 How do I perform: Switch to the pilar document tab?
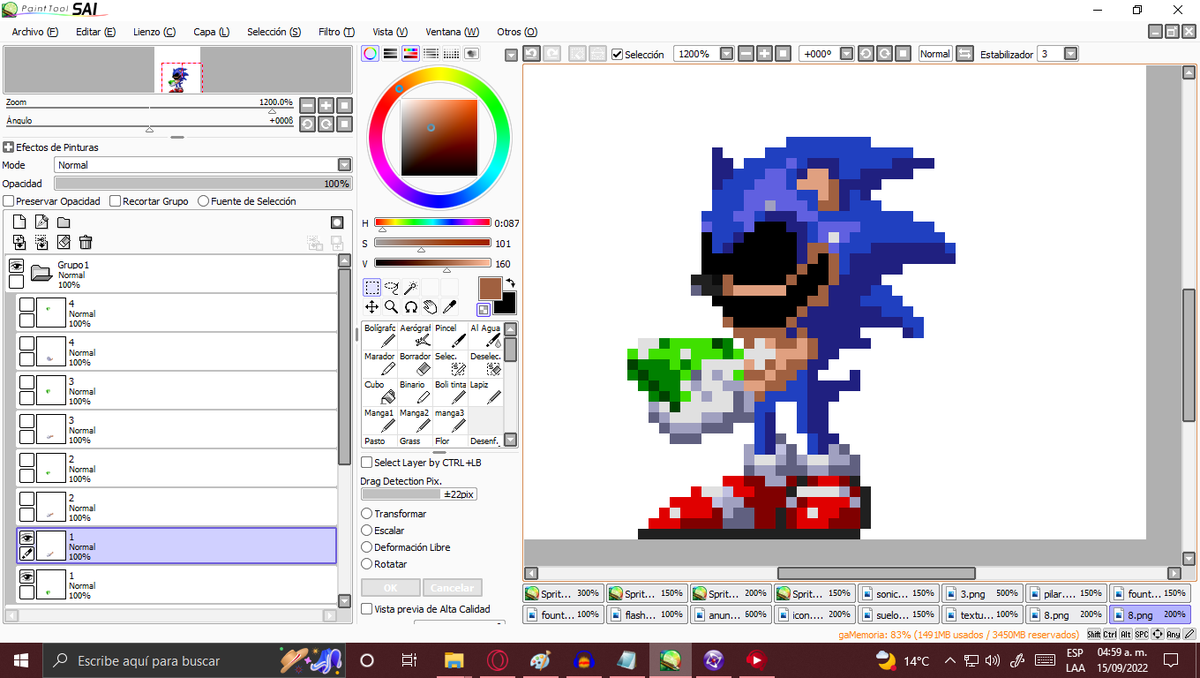(1066, 593)
